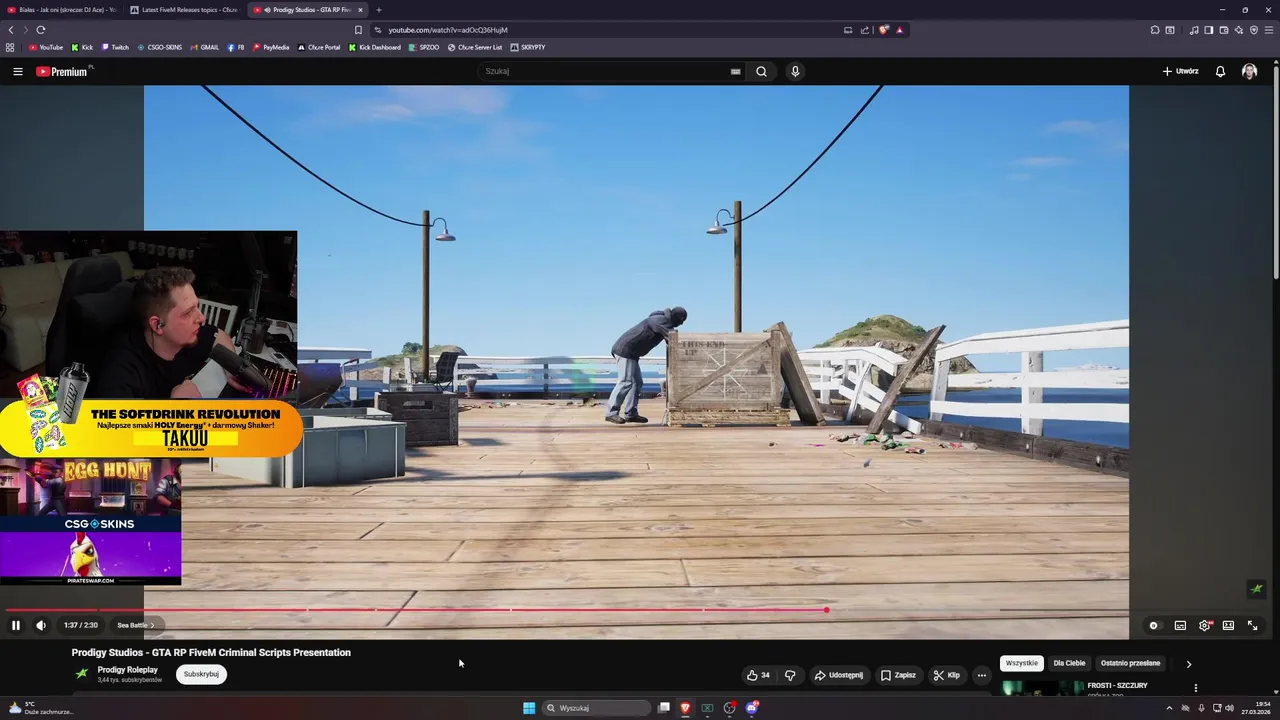Image resolution: width=1280 pixels, height=720 pixels.
Task: Open the Leo AI sparkle icon
Action: 1239,30
